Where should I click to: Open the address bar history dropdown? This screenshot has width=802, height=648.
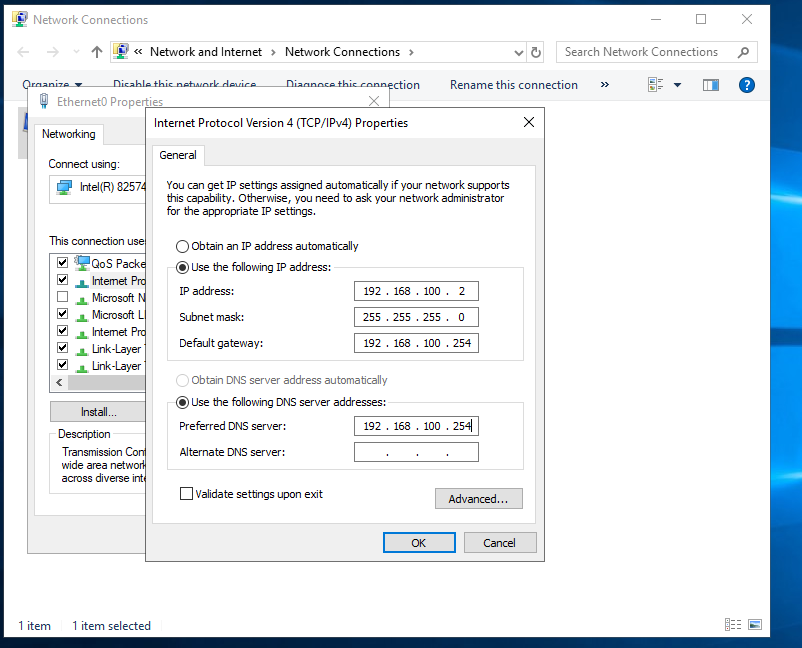click(x=518, y=52)
